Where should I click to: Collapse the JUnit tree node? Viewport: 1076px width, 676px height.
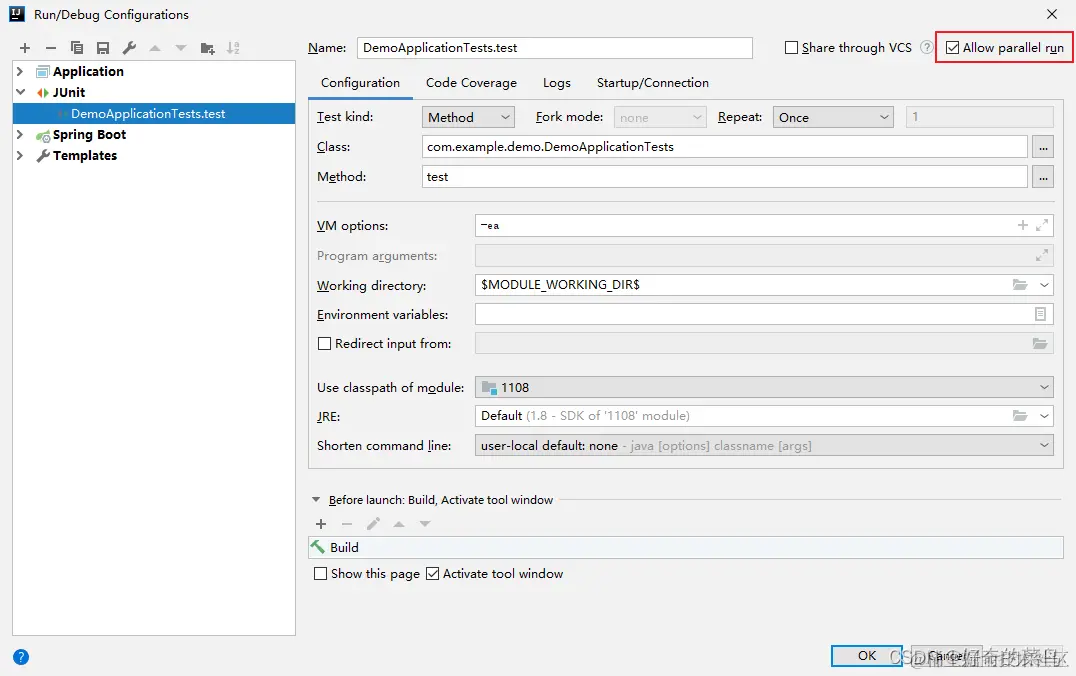(x=20, y=92)
